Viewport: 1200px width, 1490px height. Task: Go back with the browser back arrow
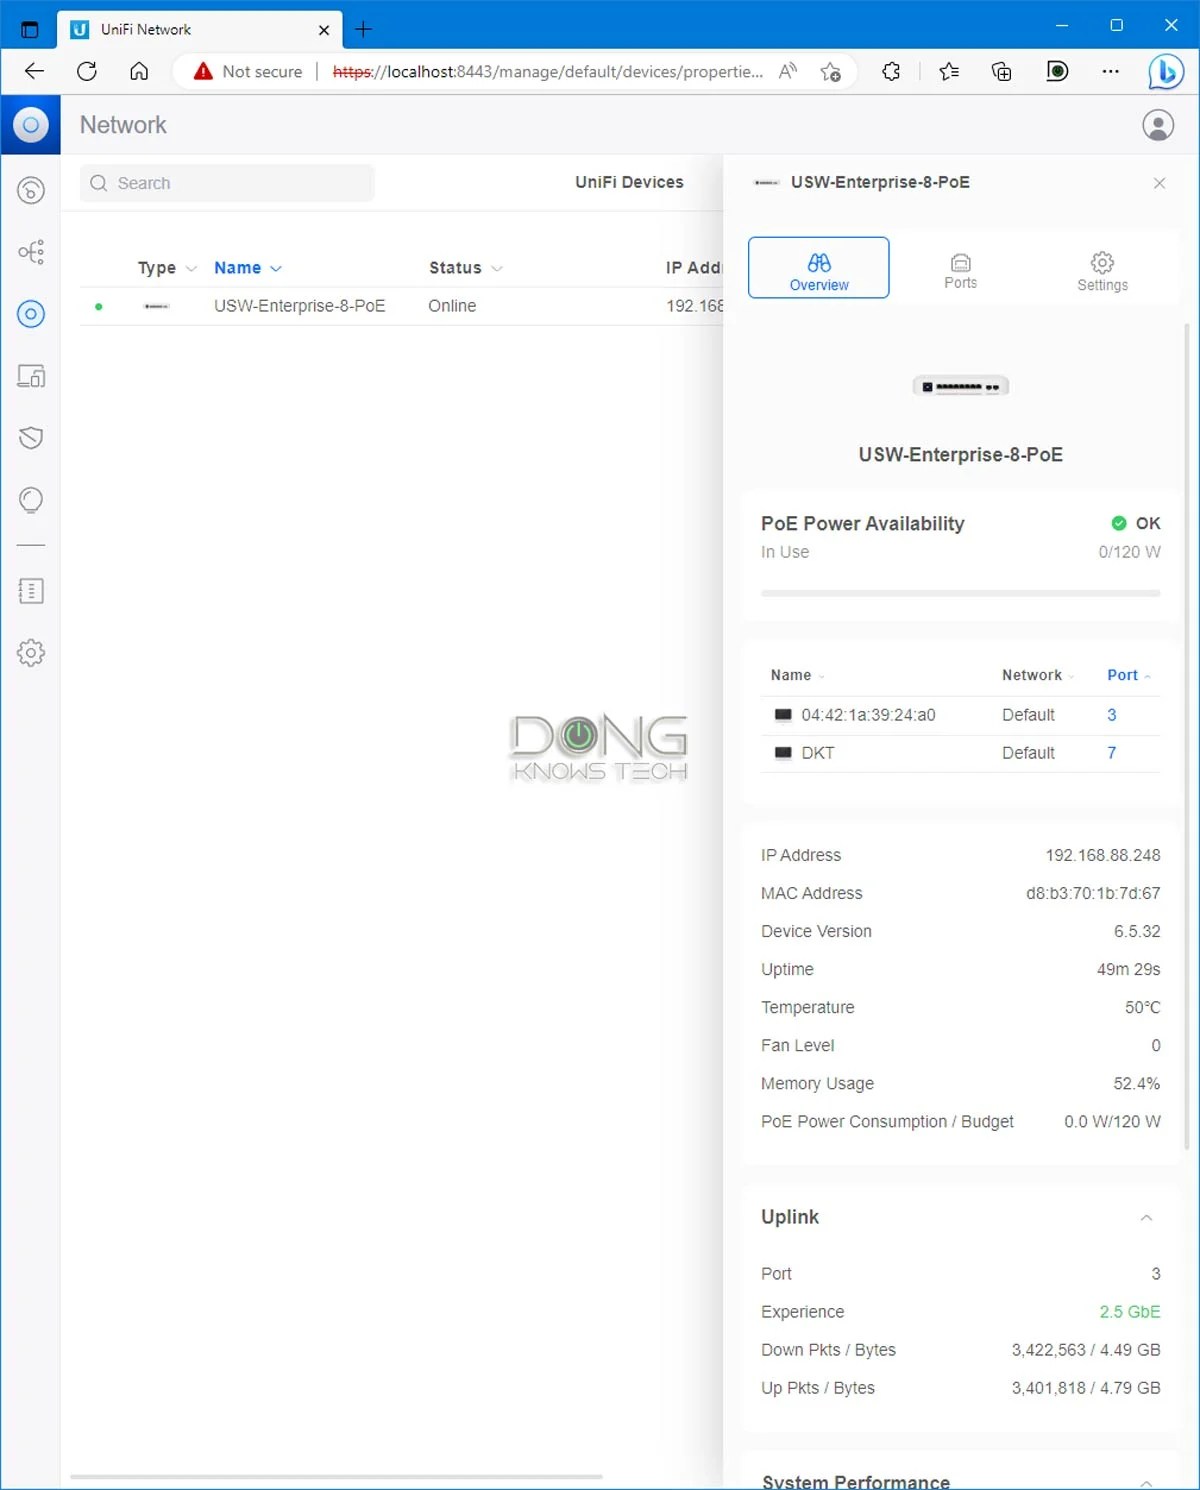[34, 71]
